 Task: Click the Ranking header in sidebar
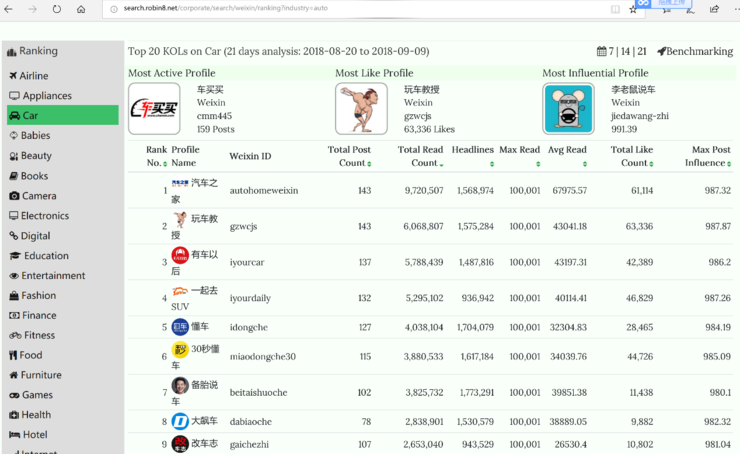coord(32,51)
